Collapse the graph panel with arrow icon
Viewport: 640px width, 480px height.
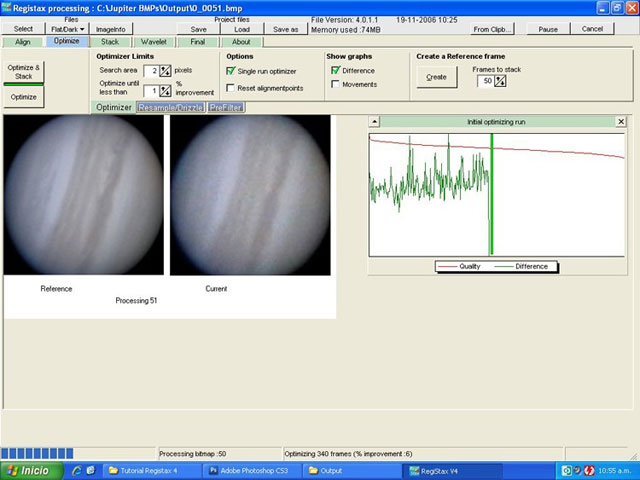click(x=374, y=122)
